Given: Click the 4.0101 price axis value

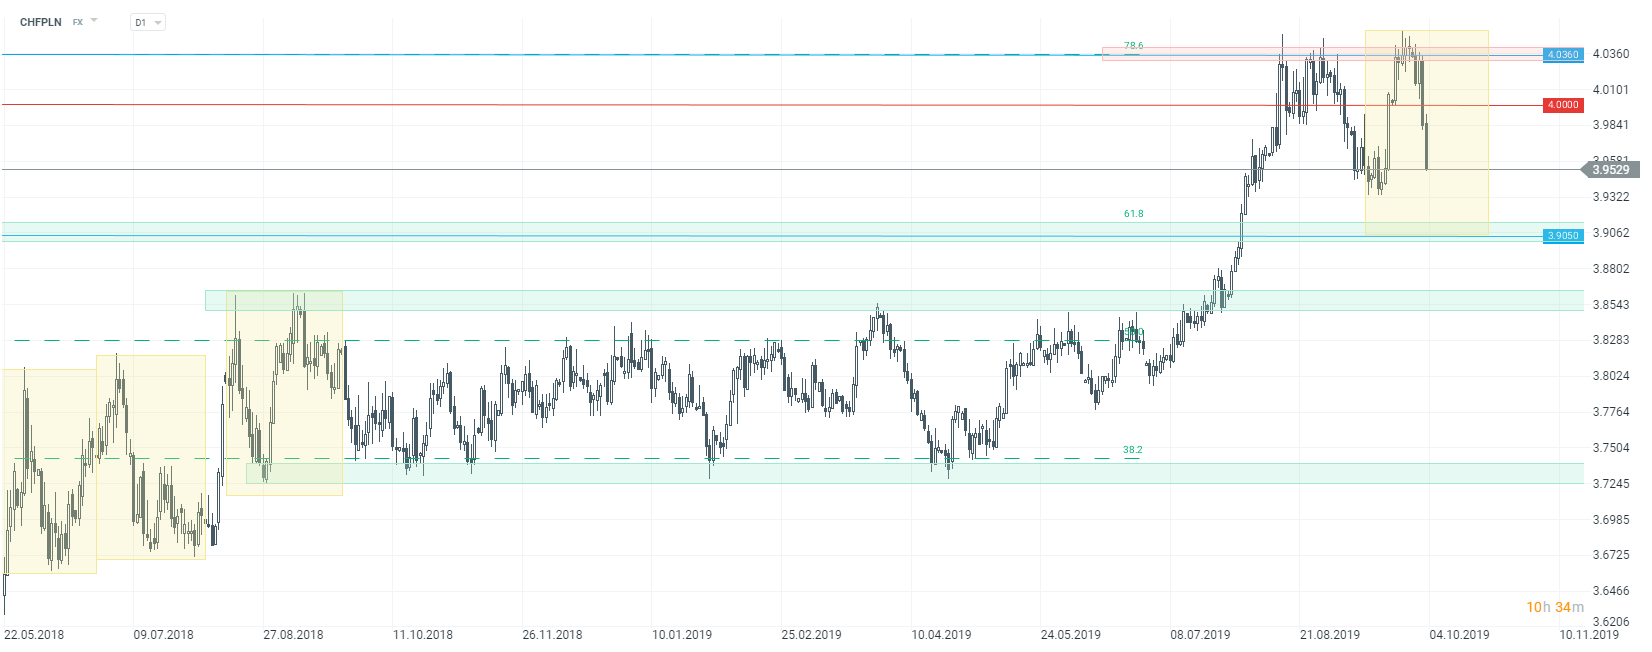Looking at the screenshot, I should [x=1611, y=90].
